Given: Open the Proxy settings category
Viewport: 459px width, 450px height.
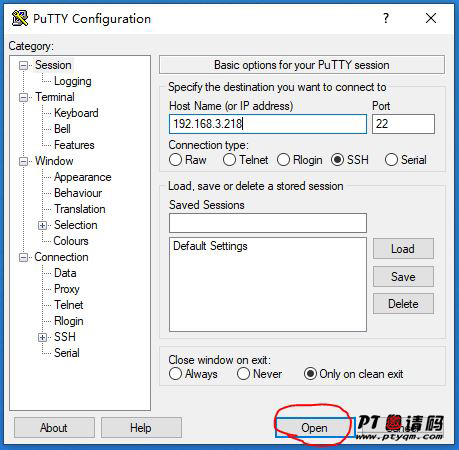Looking at the screenshot, I should 67,289.
